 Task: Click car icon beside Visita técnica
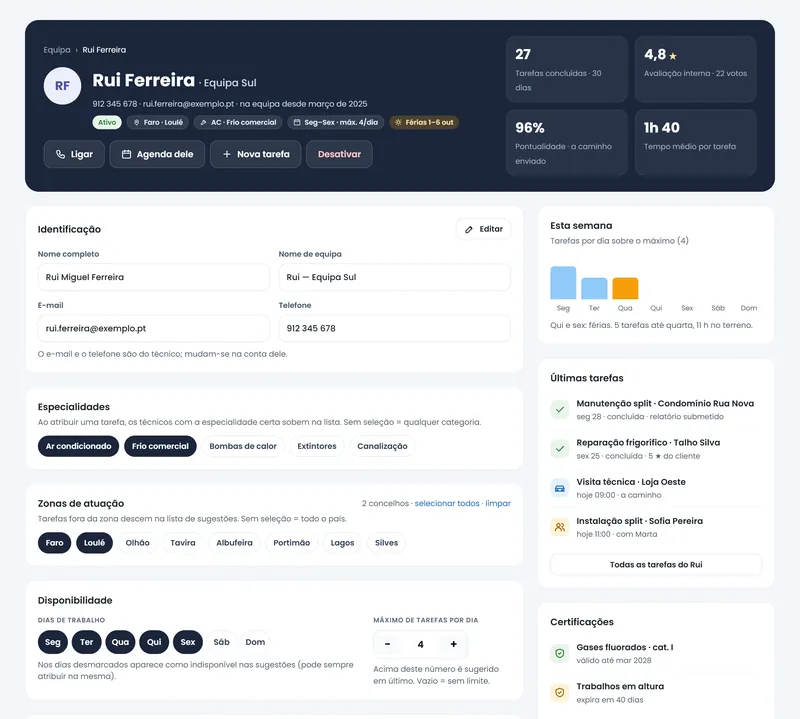[x=560, y=488]
